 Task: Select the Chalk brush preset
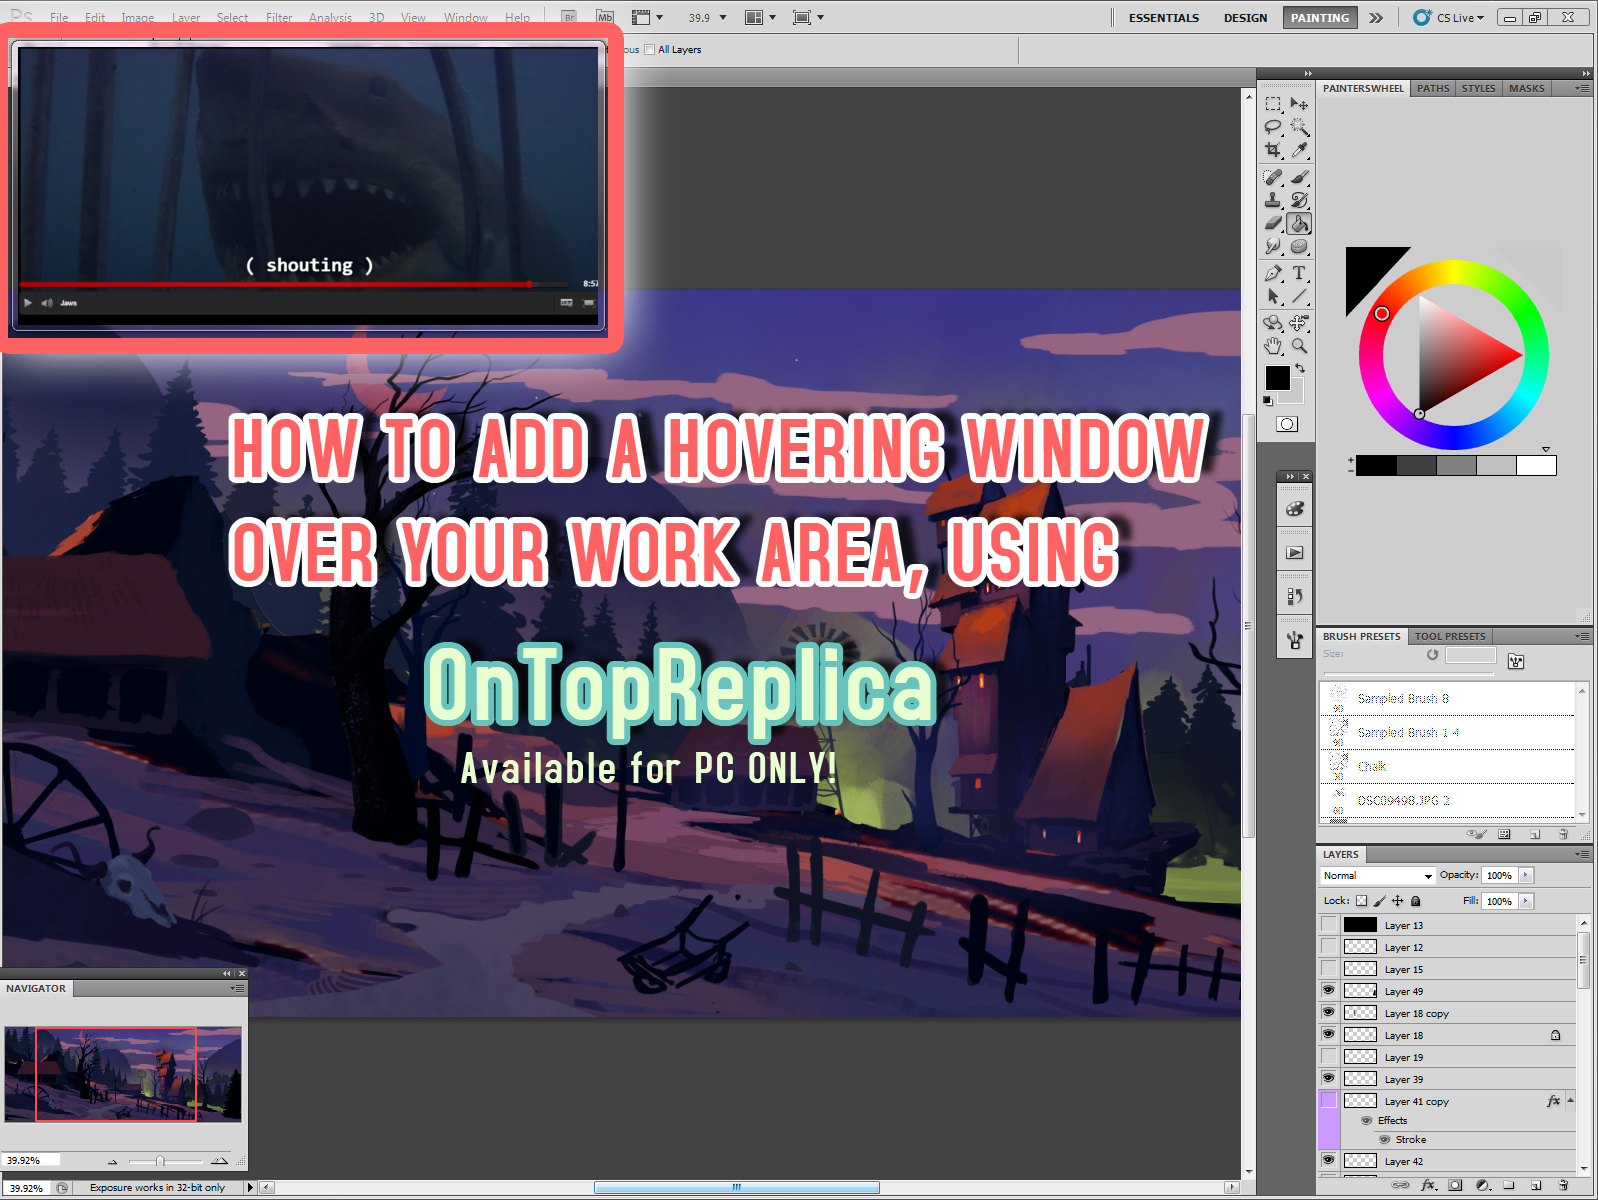click(x=1447, y=766)
